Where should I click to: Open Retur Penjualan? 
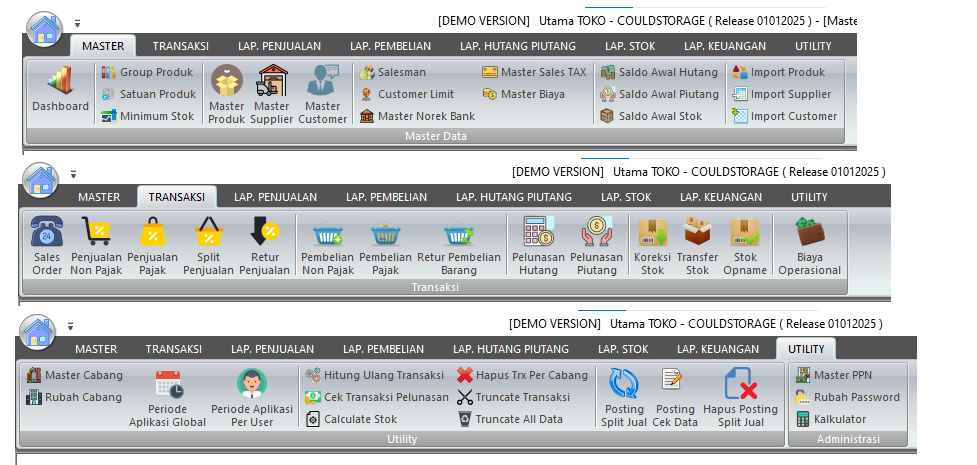coord(264,234)
